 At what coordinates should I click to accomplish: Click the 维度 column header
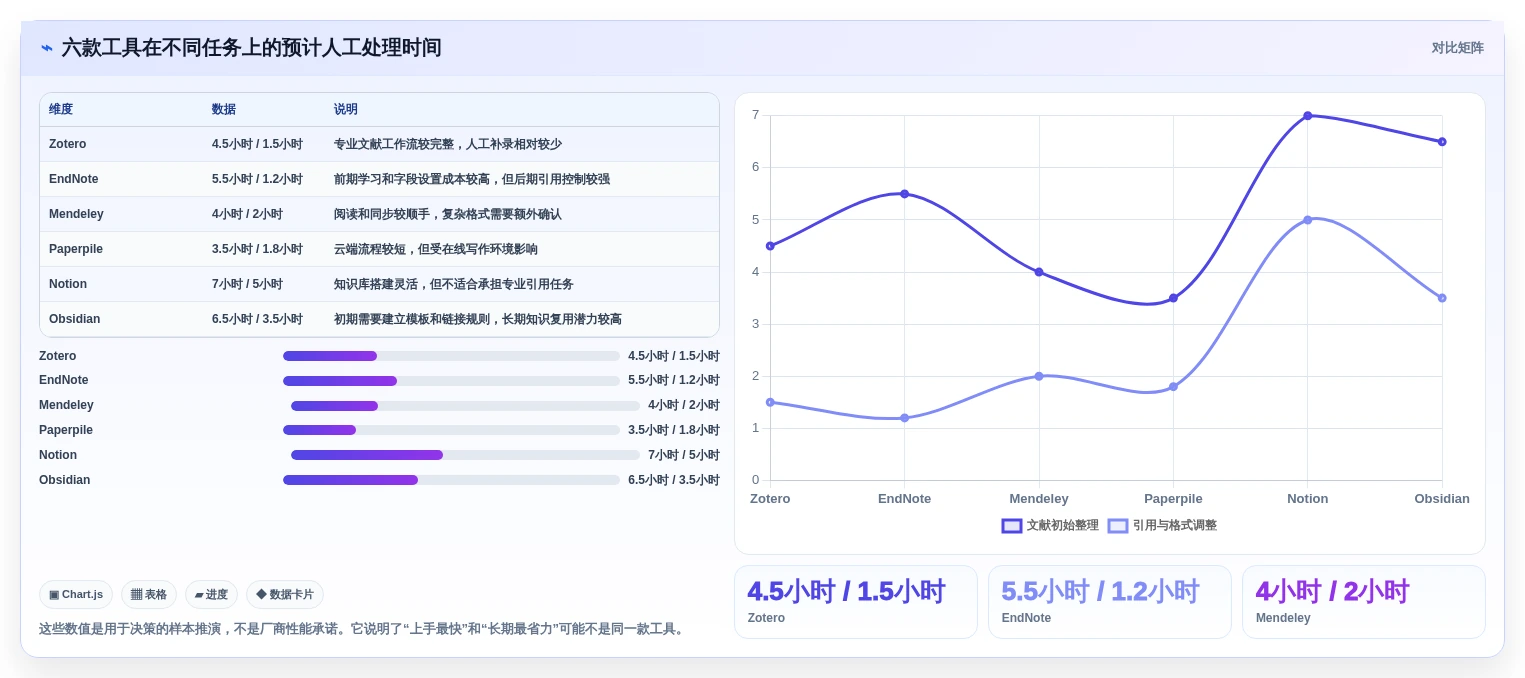coord(61,110)
